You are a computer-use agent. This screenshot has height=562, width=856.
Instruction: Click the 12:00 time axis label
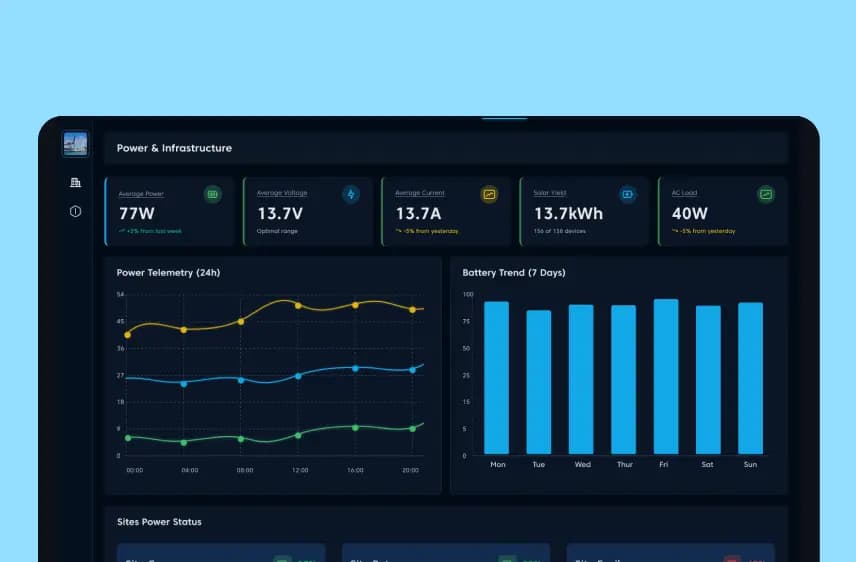point(300,470)
